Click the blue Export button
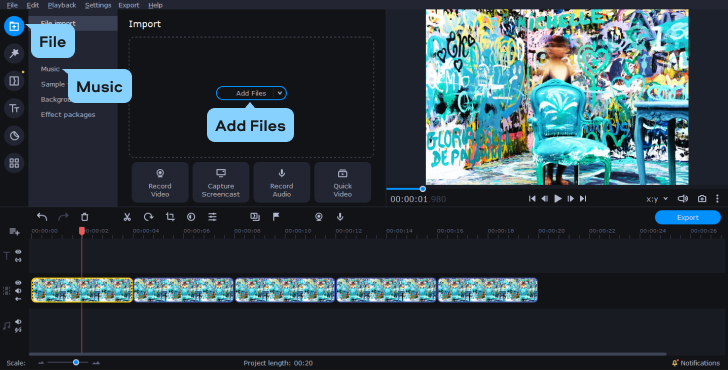This screenshot has height=370, width=728. click(x=688, y=217)
